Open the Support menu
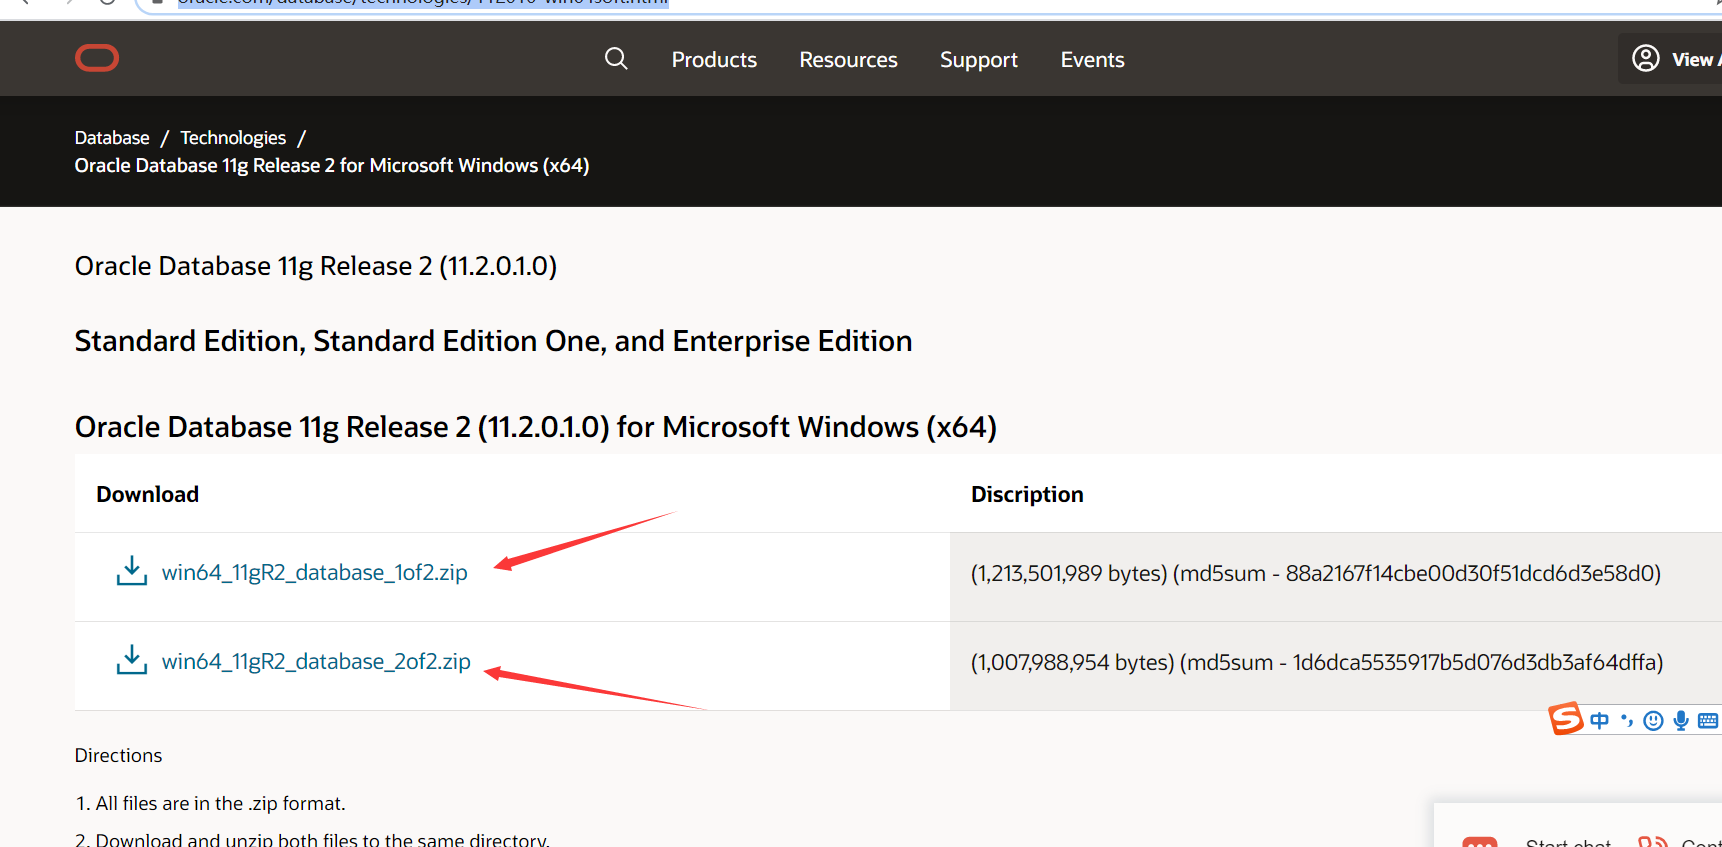The image size is (1722, 847). 978,60
